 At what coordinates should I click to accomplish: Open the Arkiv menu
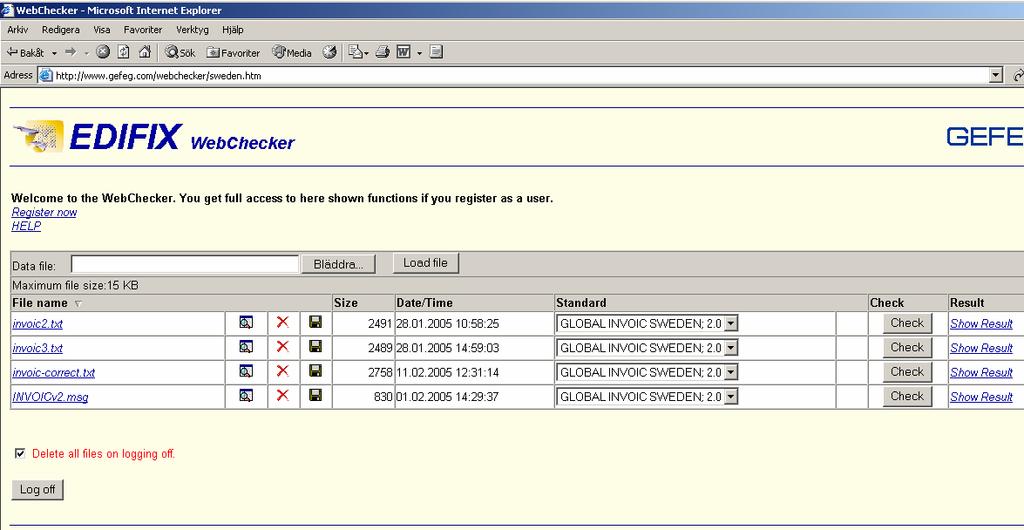pos(18,29)
